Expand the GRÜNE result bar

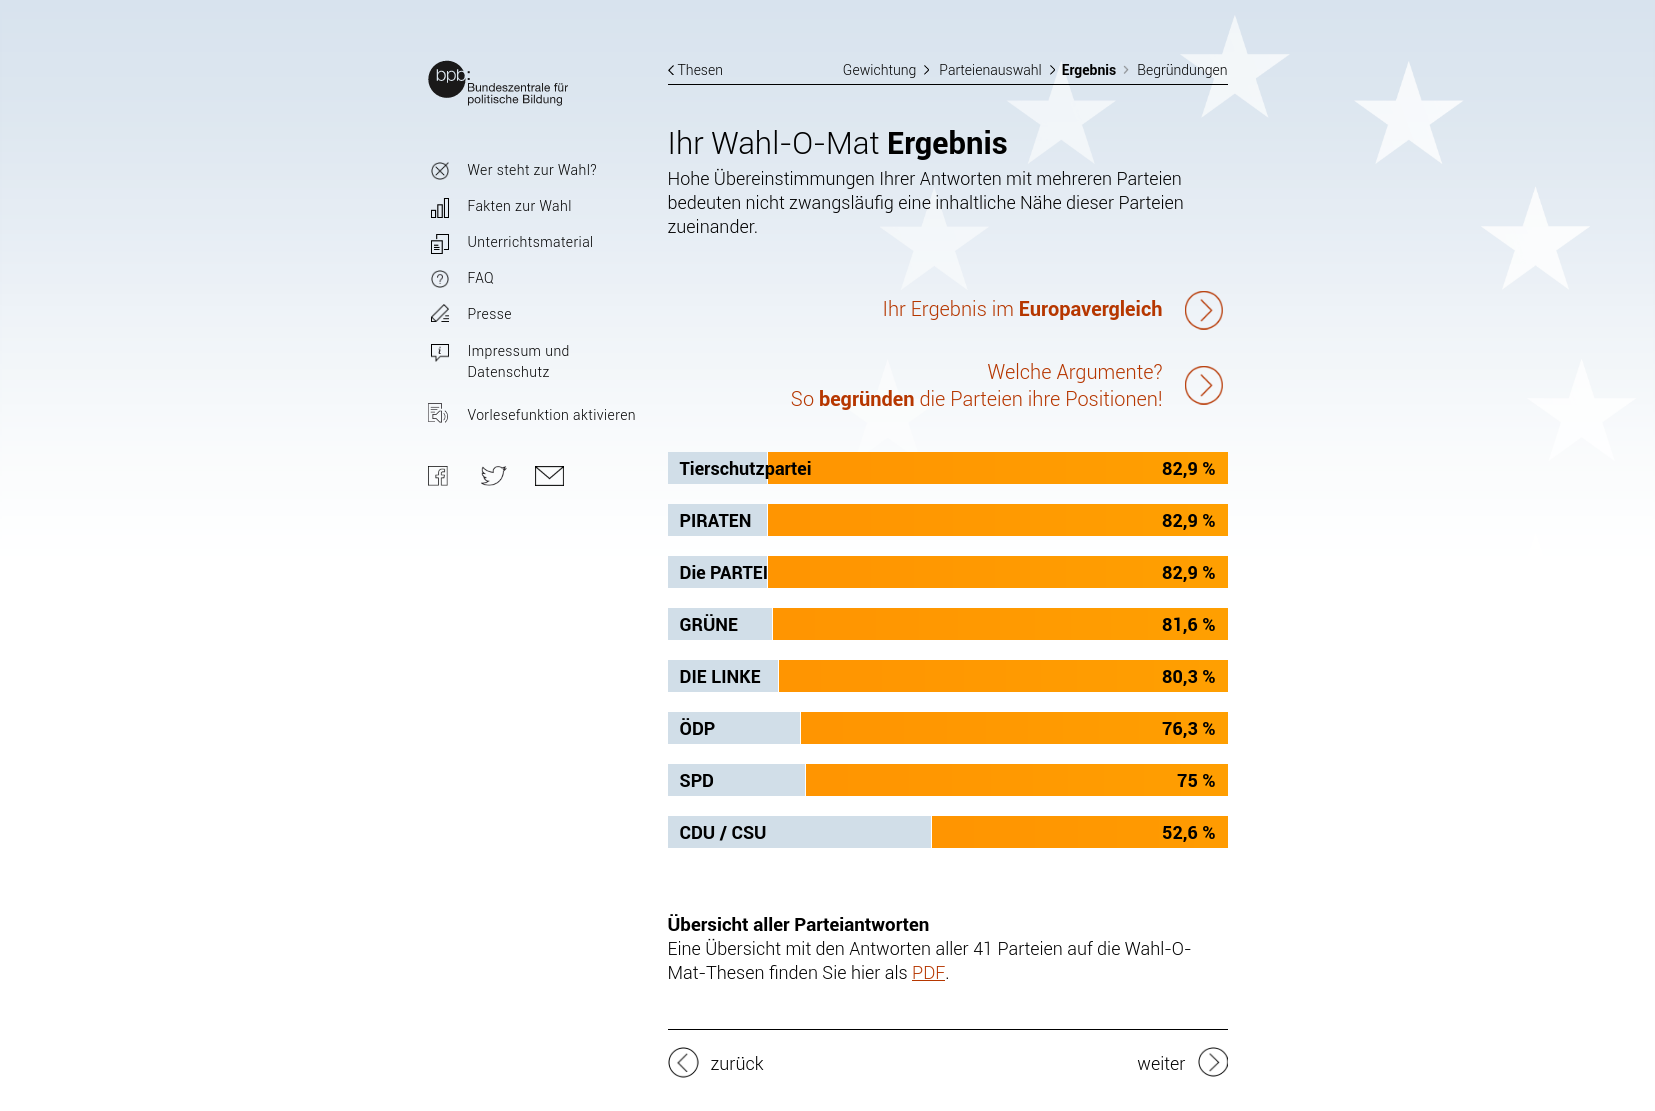[947, 624]
